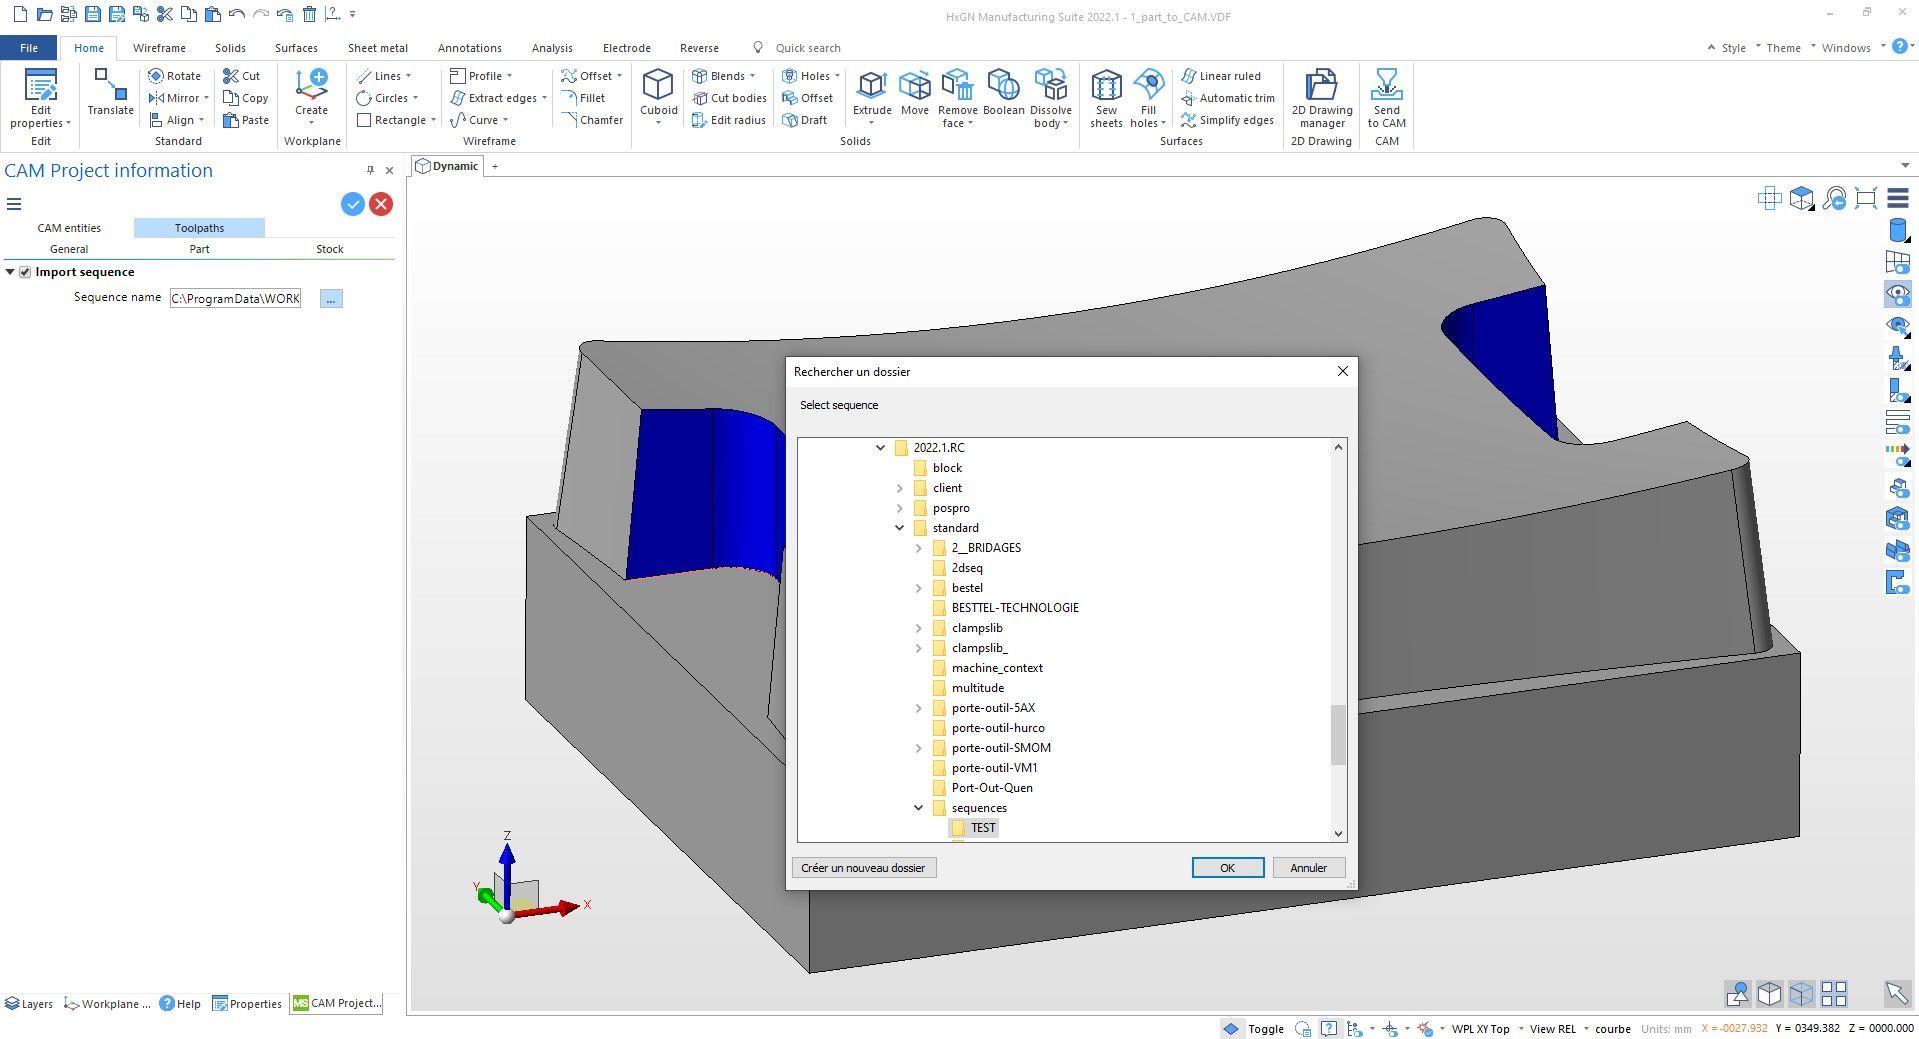This screenshot has height=1039, width=1919.
Task: Click the Sew sheets tool
Action: (x=1106, y=98)
